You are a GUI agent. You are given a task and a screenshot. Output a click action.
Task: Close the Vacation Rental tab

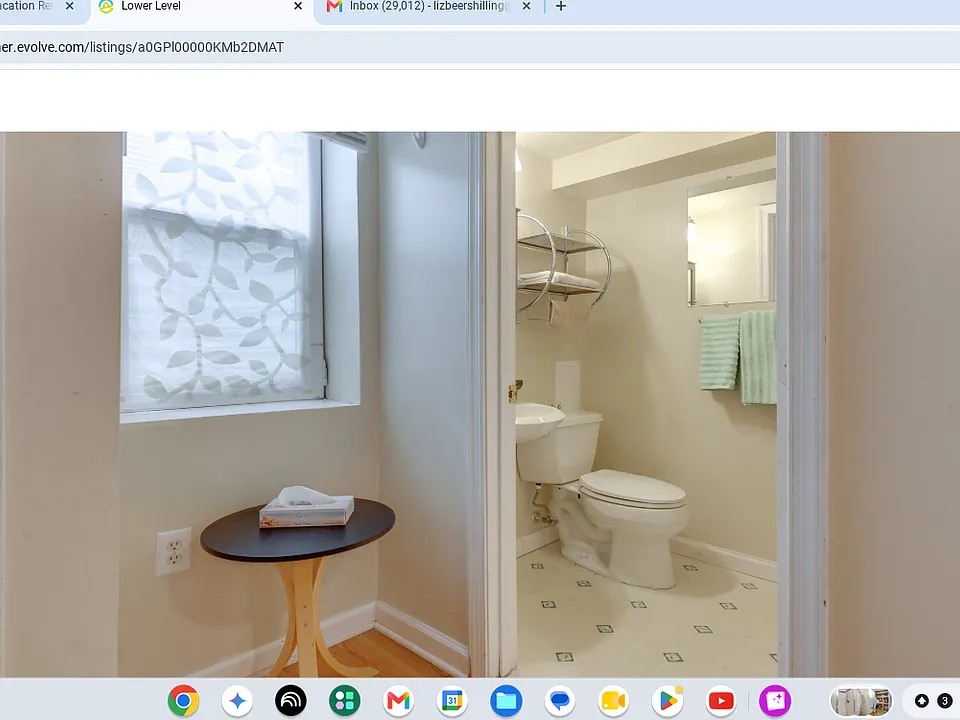[x=70, y=6]
